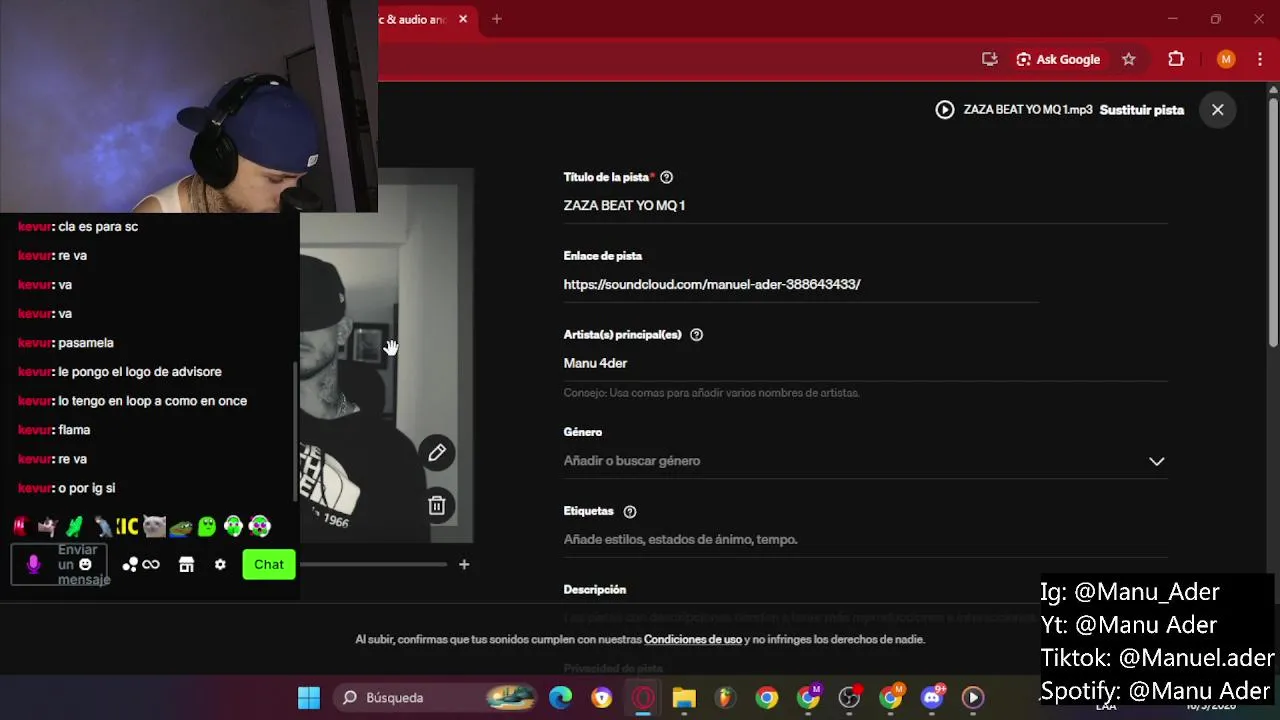Open the Género dropdown
This screenshot has width=1280, height=720.
[865, 461]
